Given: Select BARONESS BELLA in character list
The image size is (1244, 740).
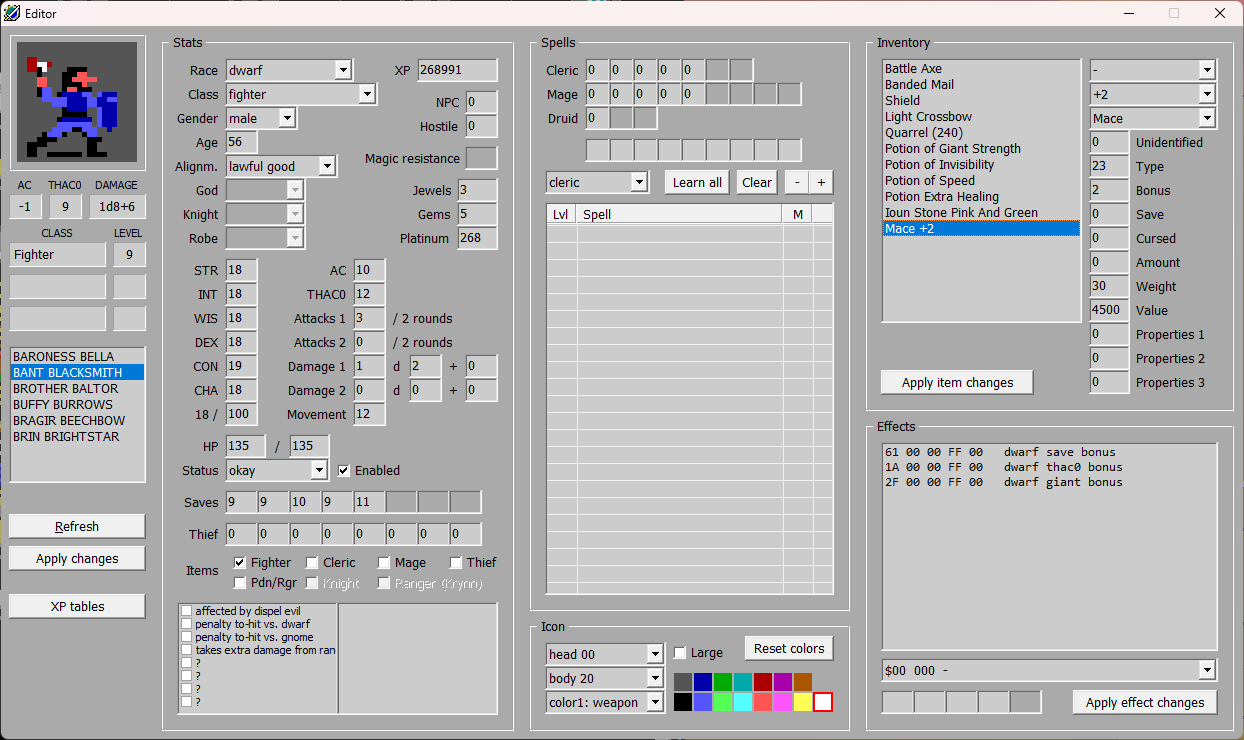Looking at the screenshot, I should (78, 357).
